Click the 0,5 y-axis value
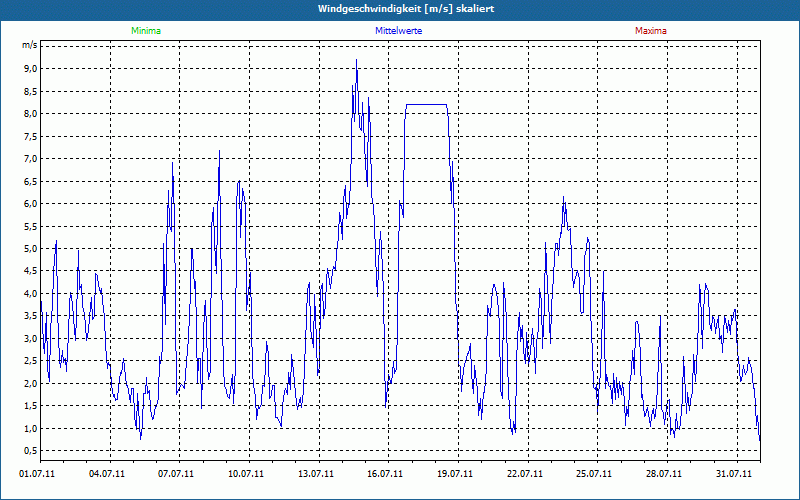 pos(31,451)
